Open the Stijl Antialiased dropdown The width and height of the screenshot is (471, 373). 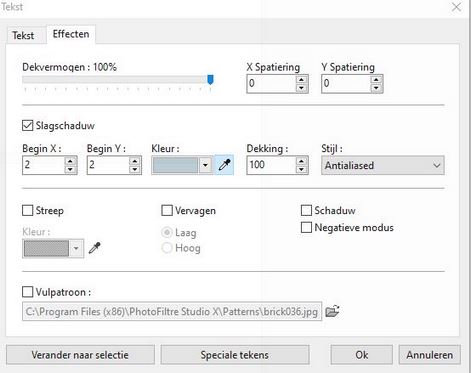point(383,165)
